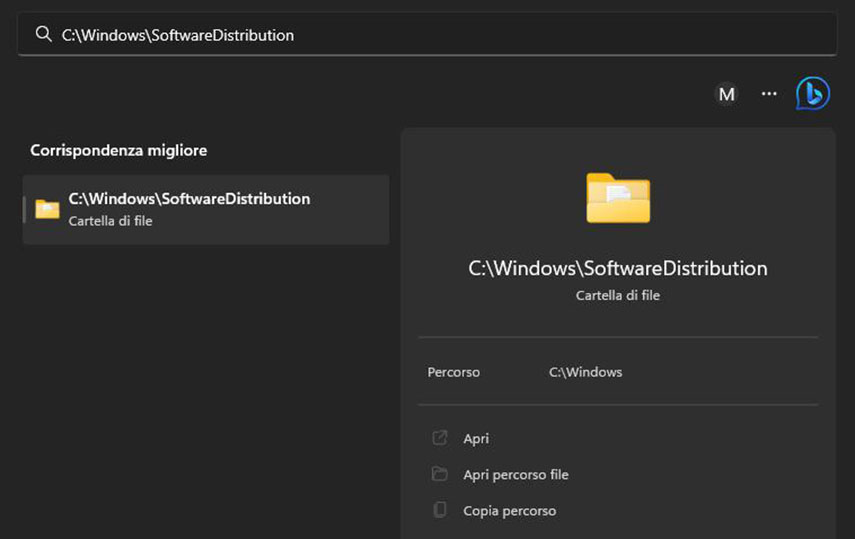Select the SoftwareDistribution best match result

point(206,209)
